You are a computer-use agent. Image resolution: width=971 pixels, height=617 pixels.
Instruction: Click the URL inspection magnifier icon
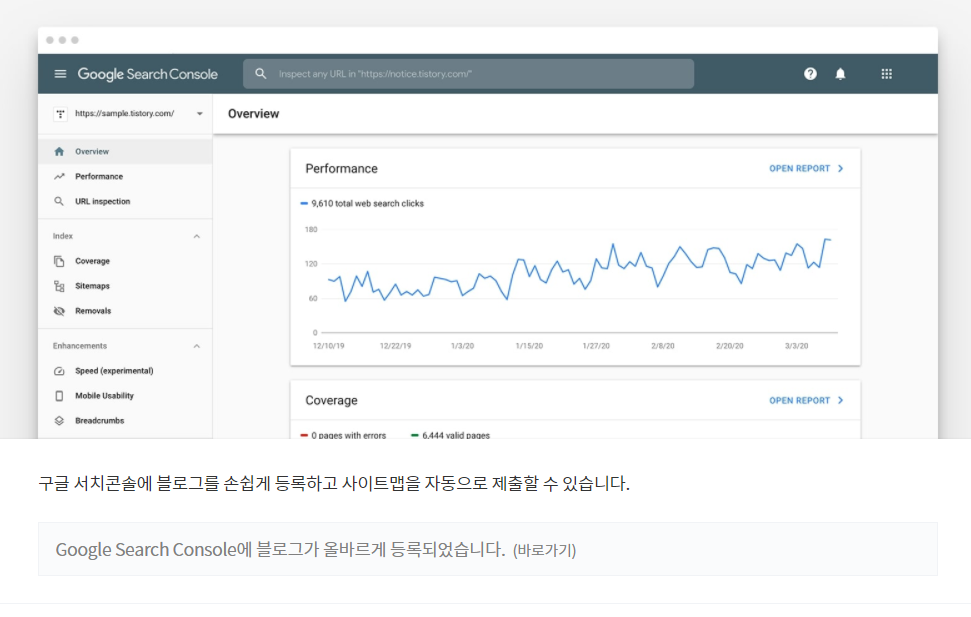point(59,201)
